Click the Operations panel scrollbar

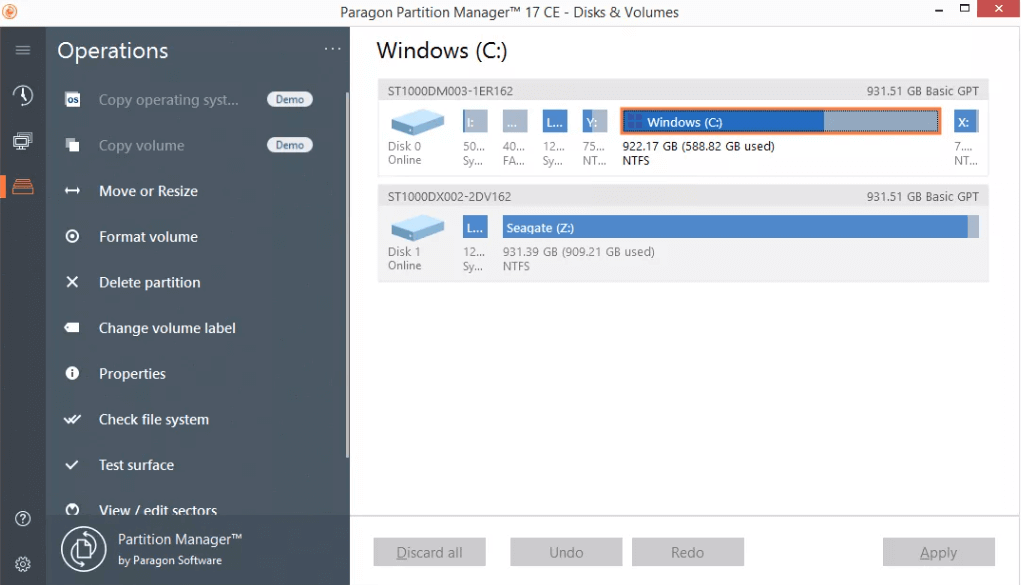point(347,274)
